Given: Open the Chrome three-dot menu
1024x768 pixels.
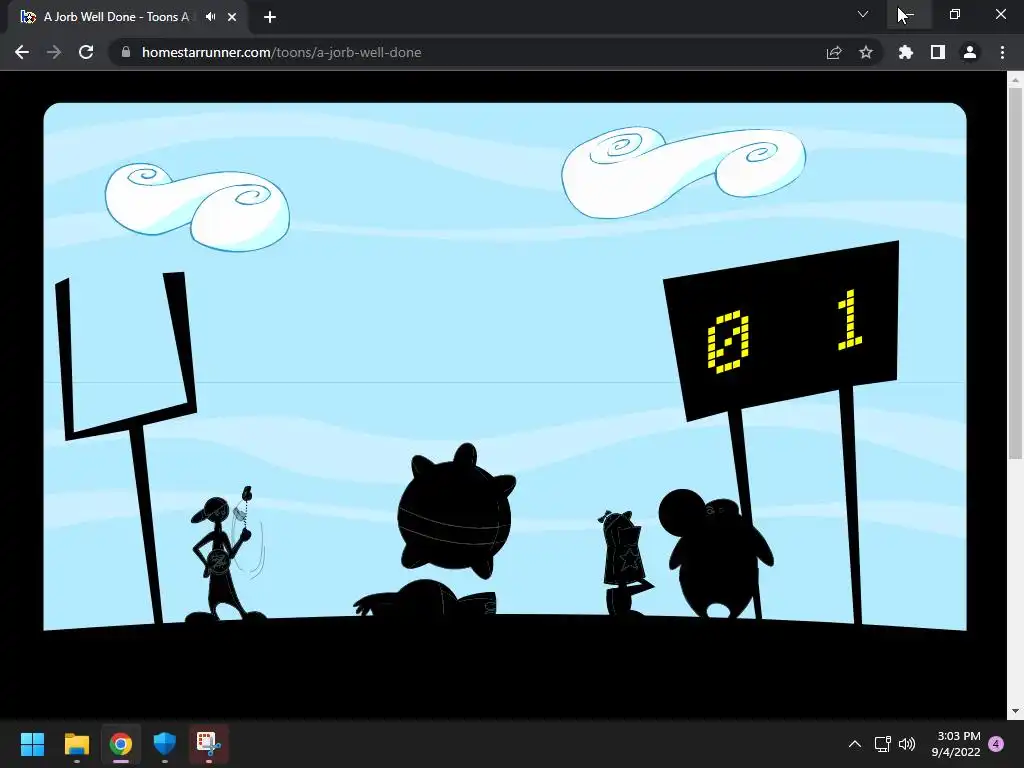Looking at the screenshot, I should point(1002,52).
